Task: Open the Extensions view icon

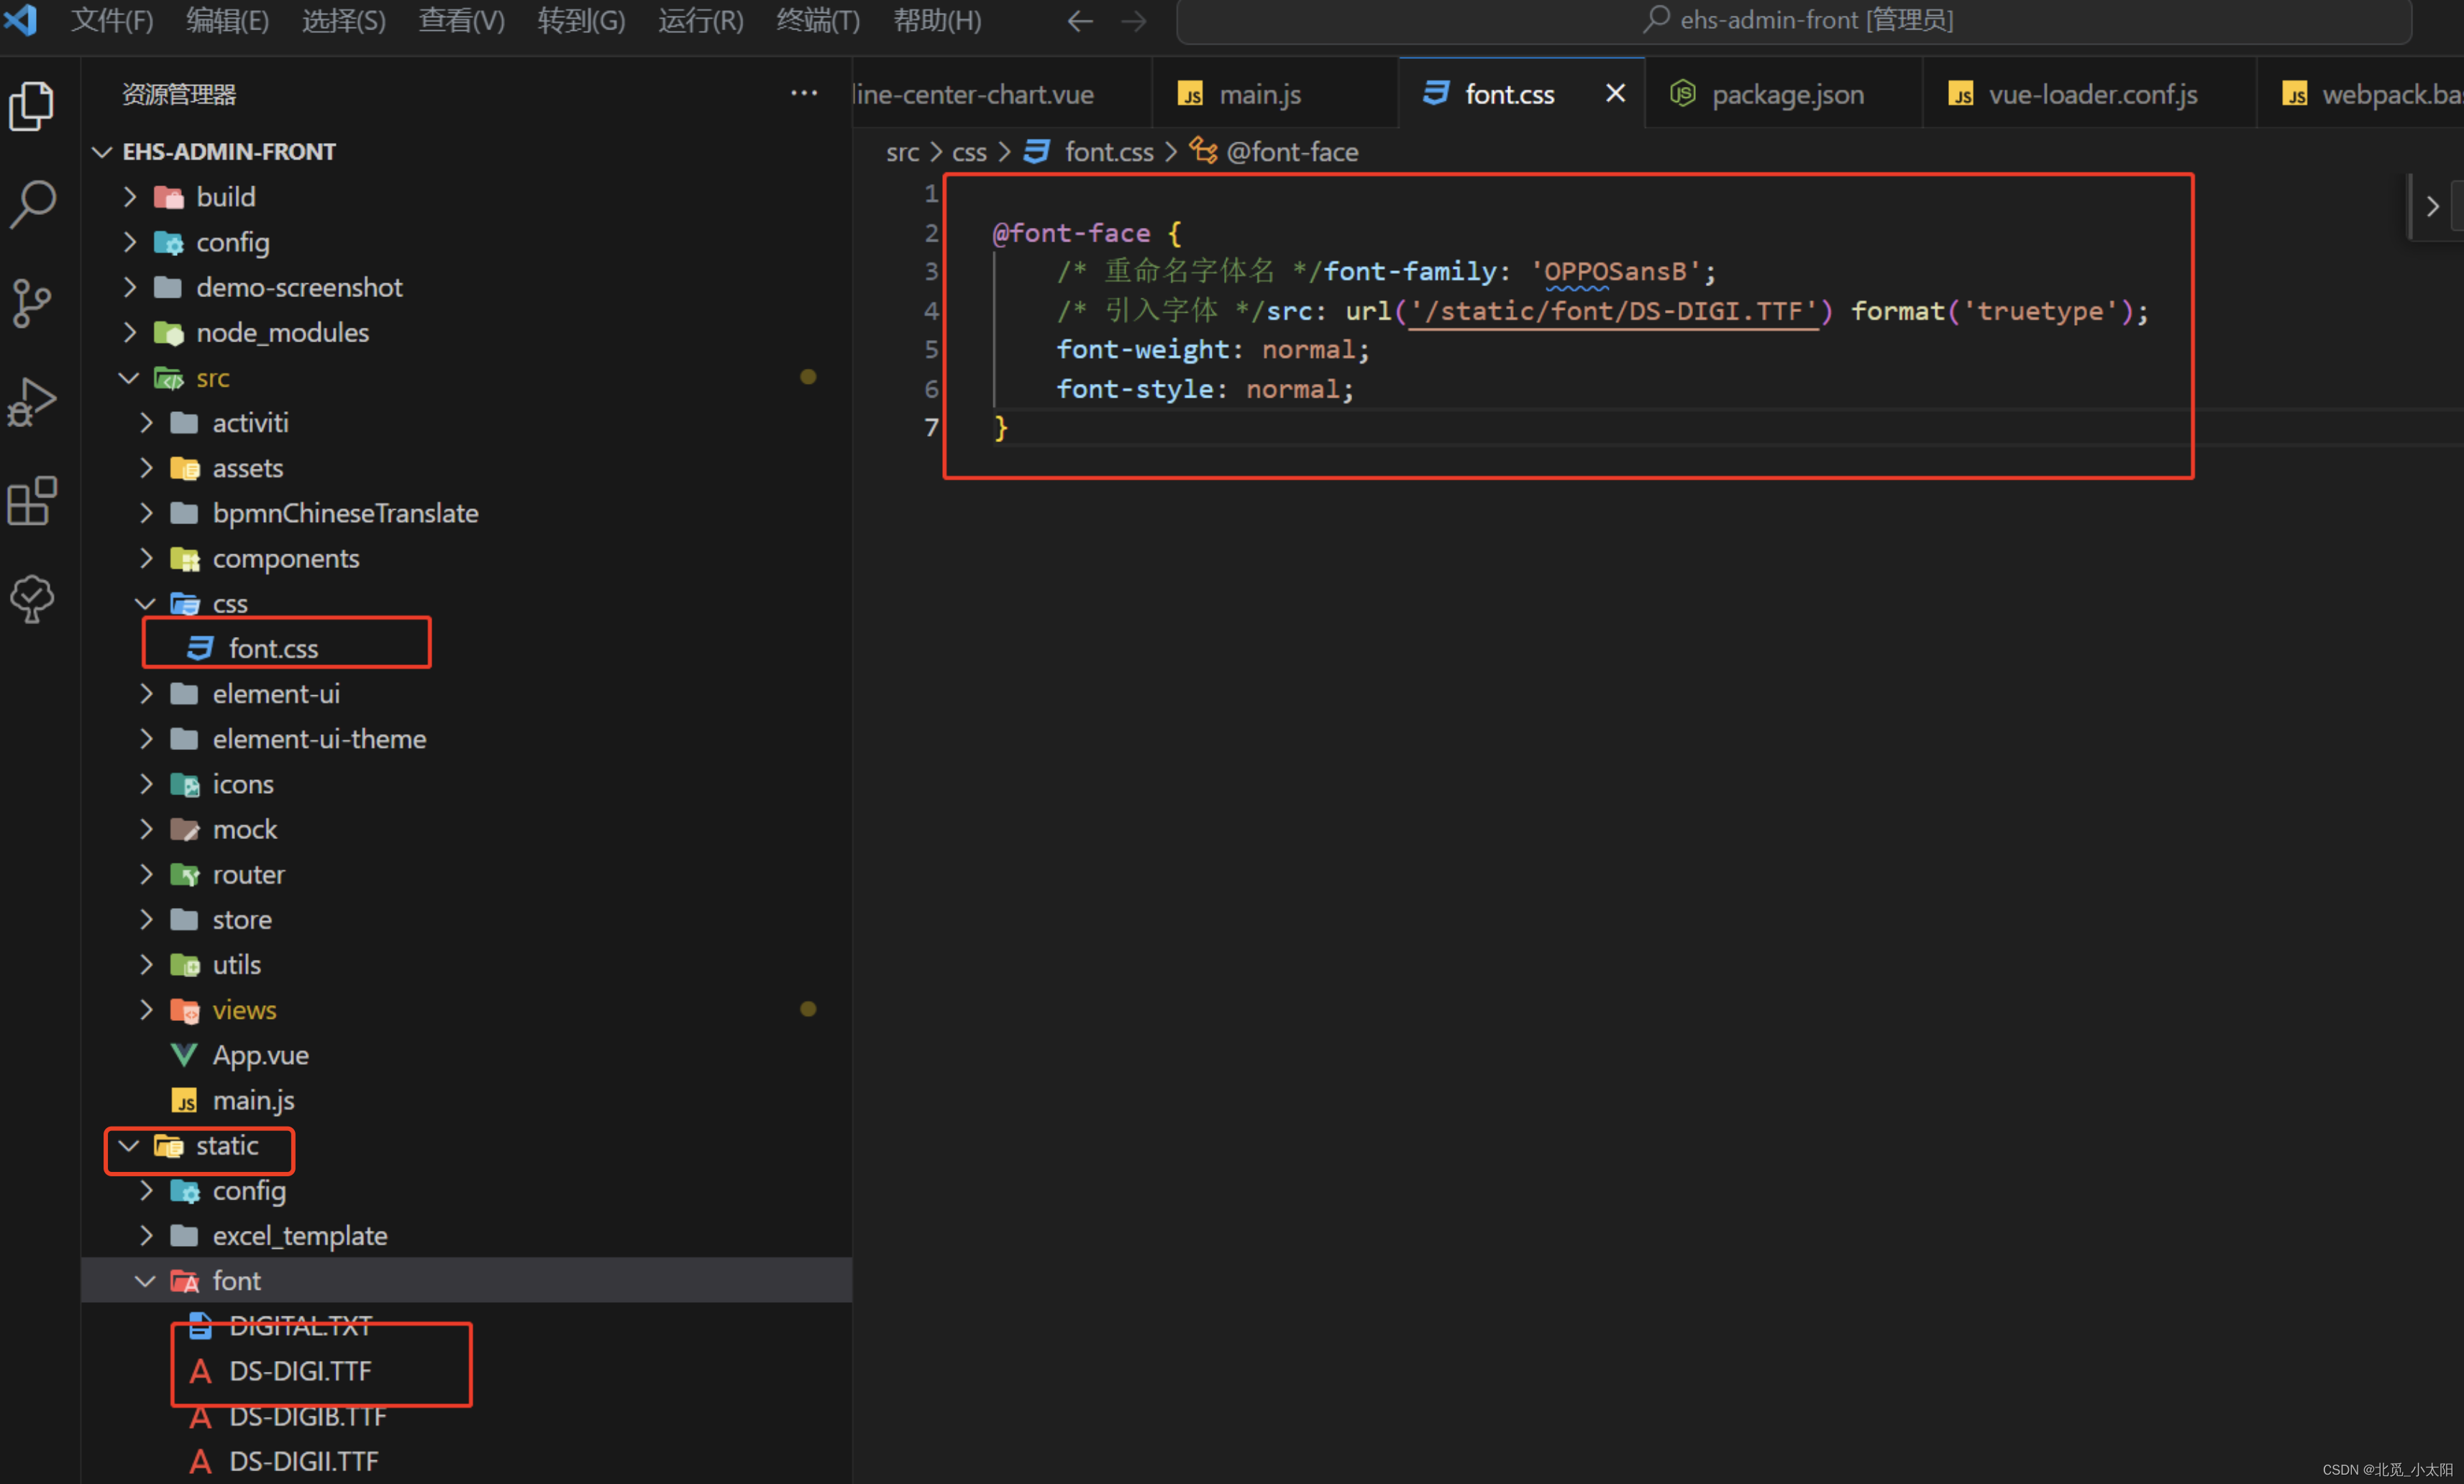Action: coord(32,500)
